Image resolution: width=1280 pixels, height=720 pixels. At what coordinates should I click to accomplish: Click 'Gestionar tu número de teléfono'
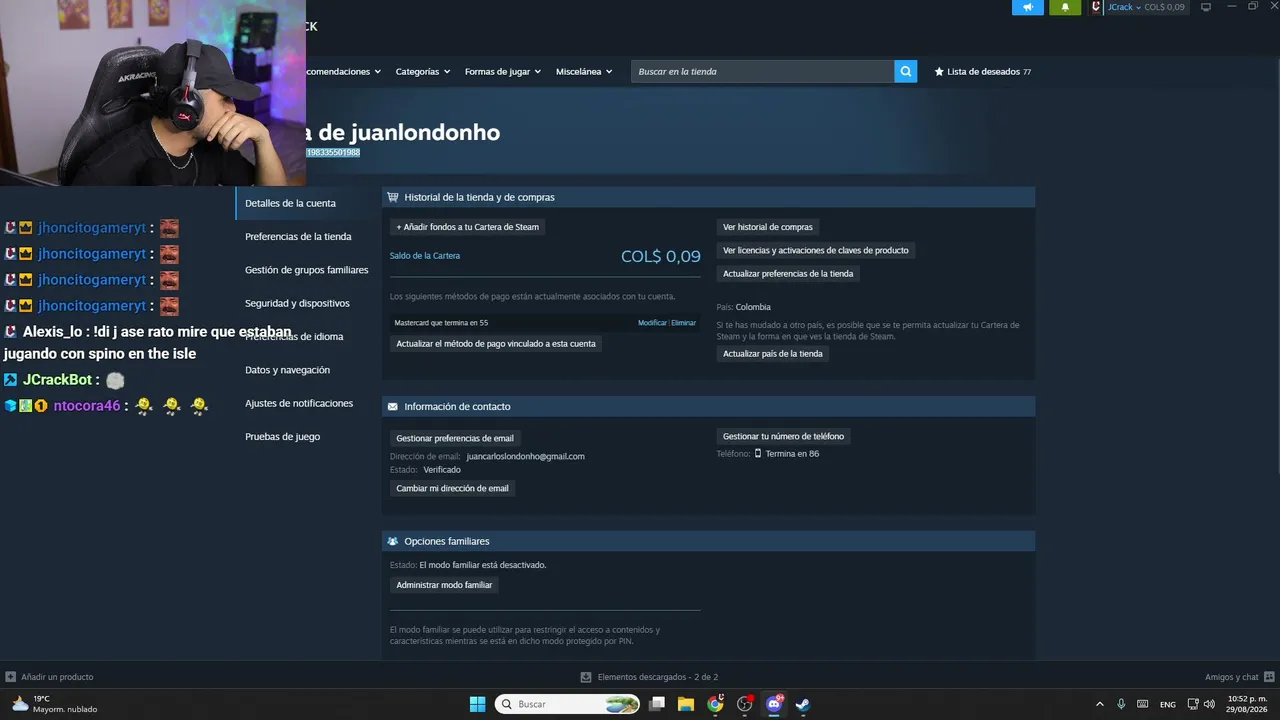pos(784,436)
